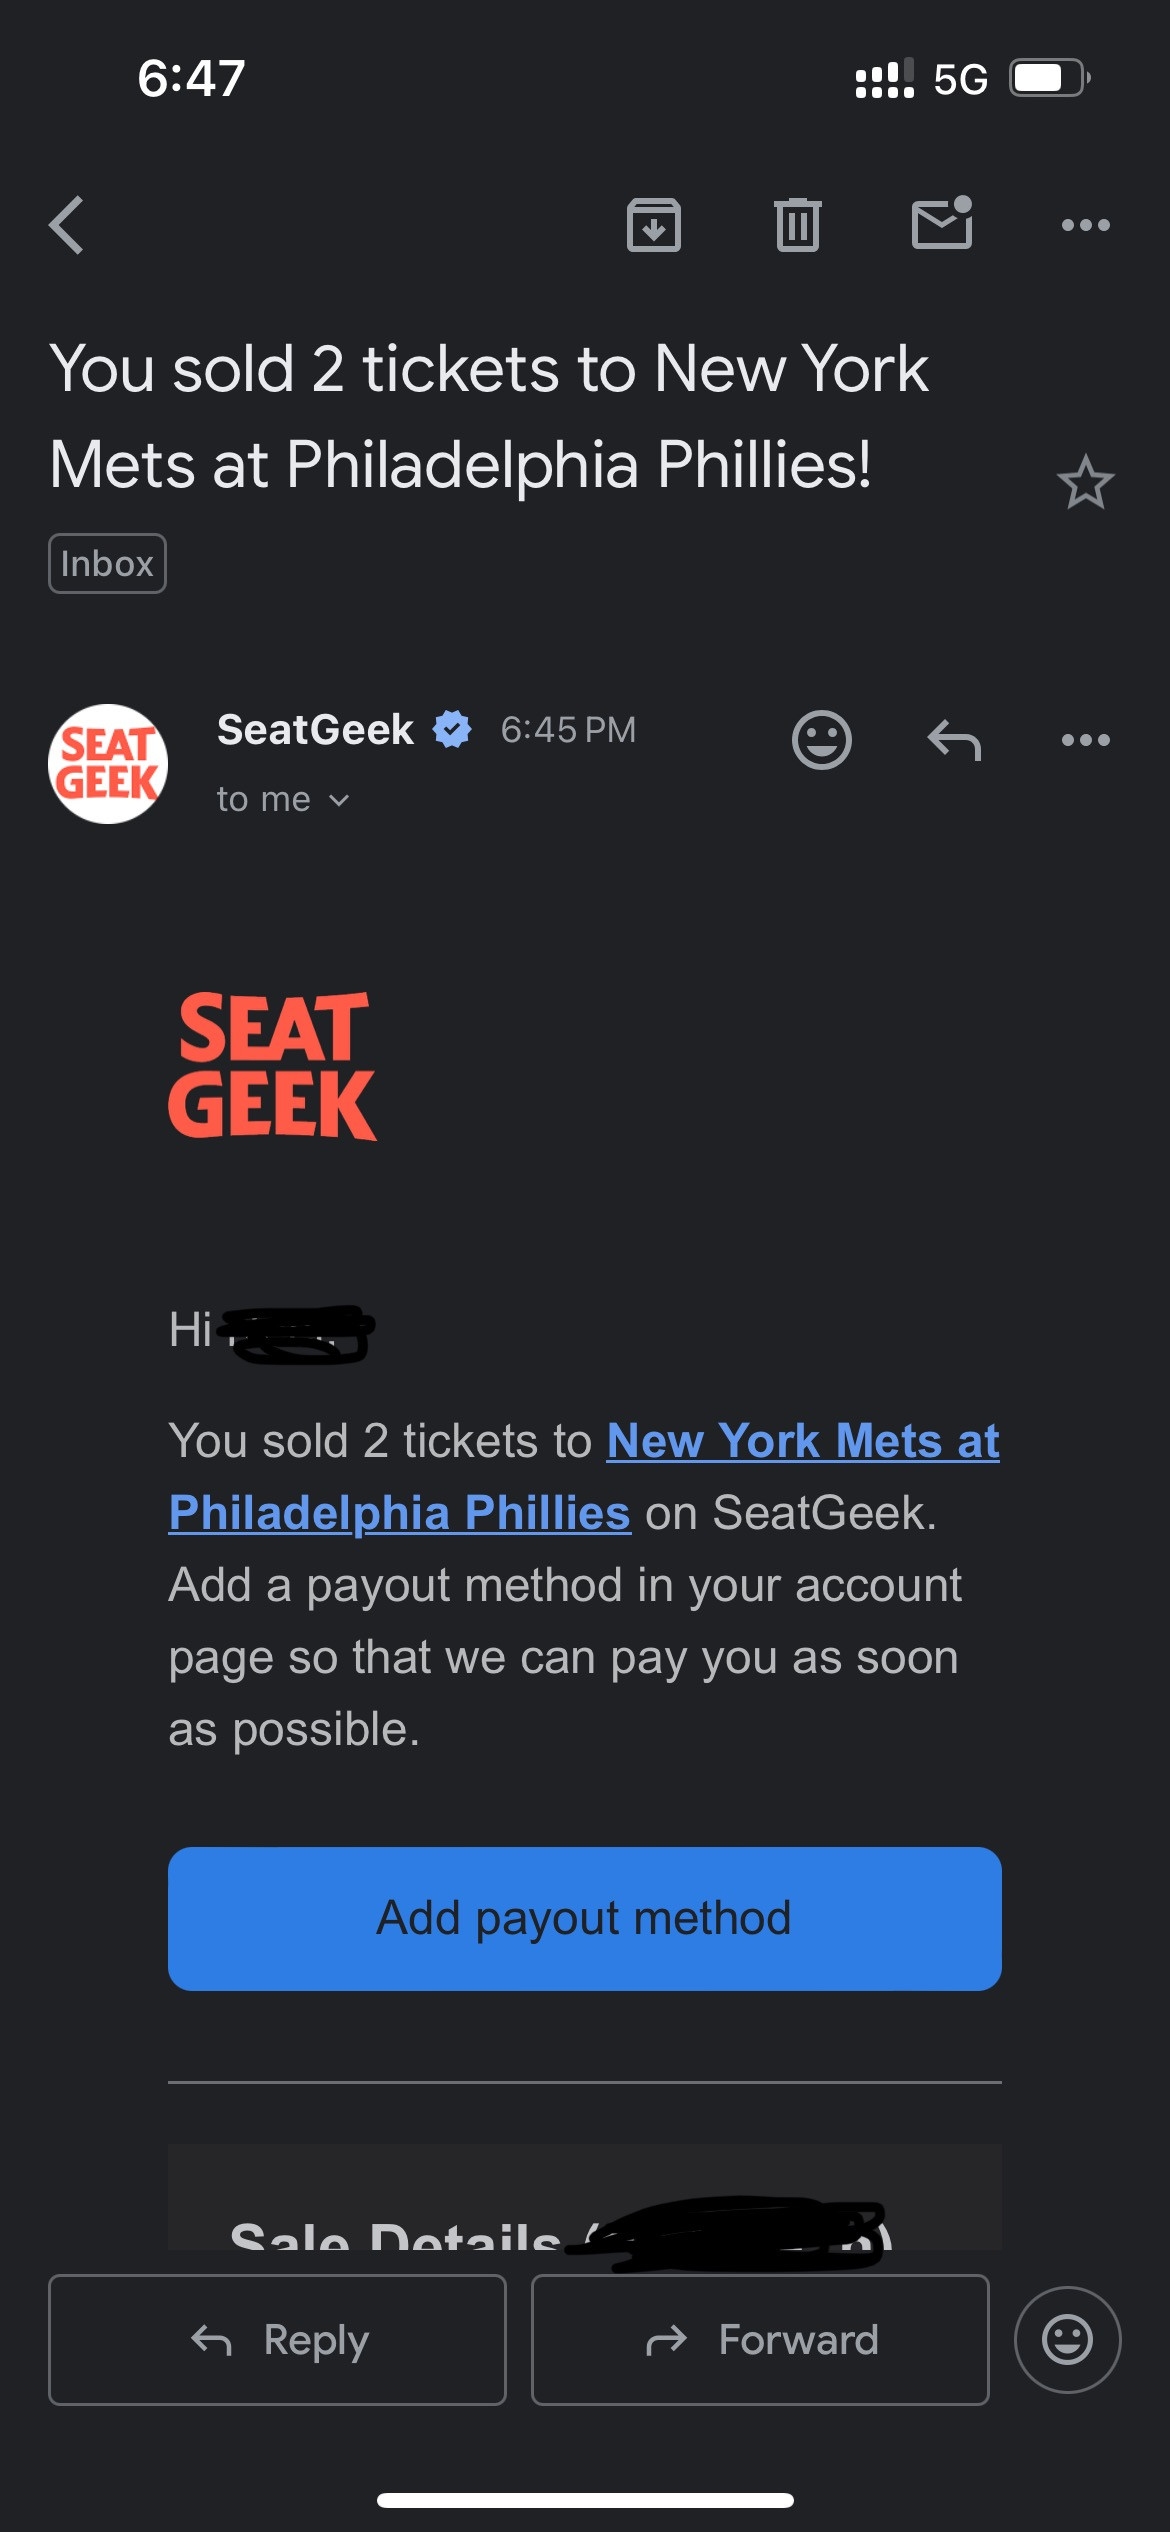1170x2532 pixels.
Task: Tap the back arrow to return to inbox
Action: [67, 225]
